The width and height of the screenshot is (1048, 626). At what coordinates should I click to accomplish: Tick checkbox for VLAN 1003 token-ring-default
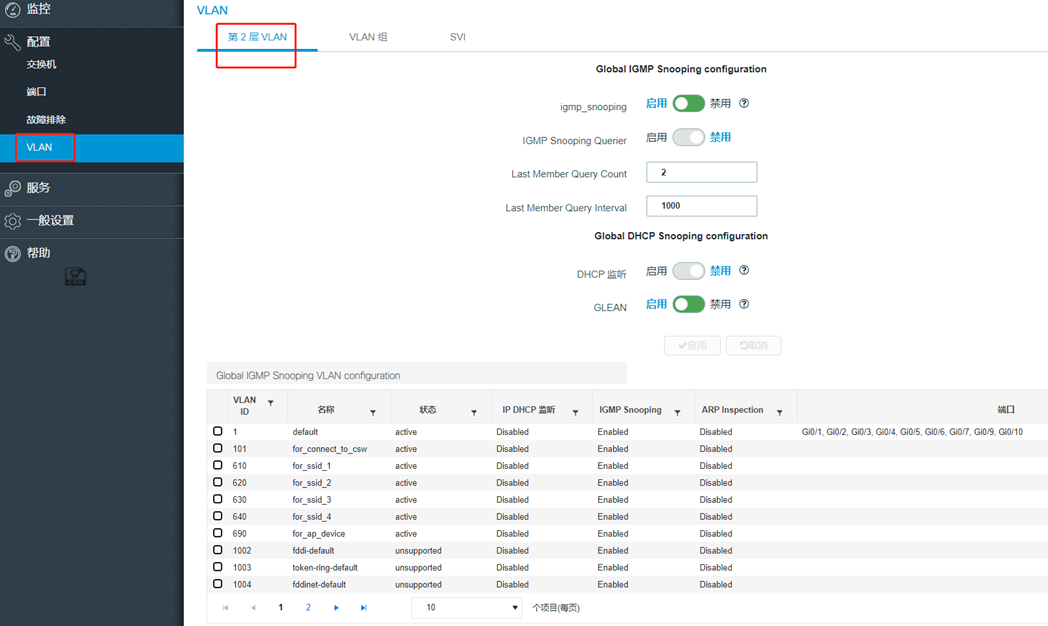[x=218, y=567]
